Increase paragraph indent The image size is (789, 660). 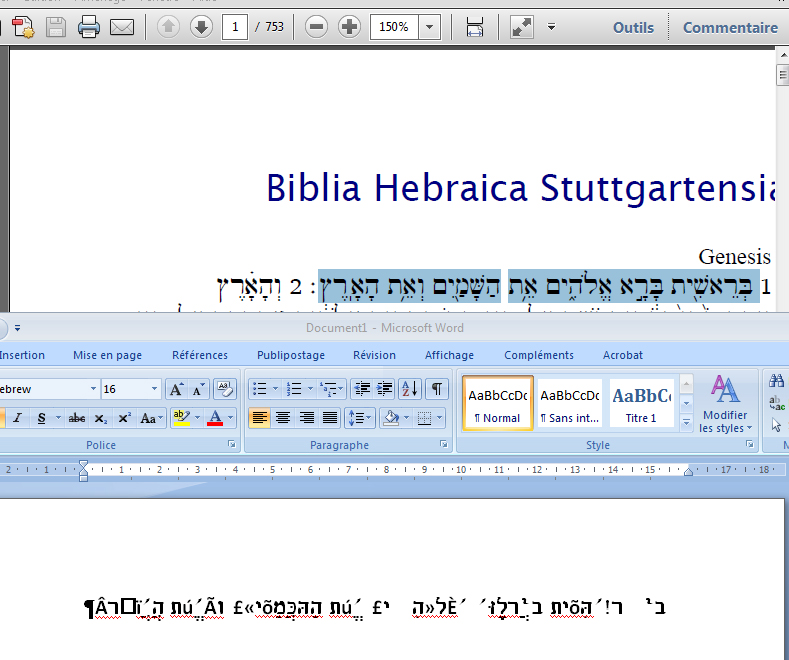[384, 389]
